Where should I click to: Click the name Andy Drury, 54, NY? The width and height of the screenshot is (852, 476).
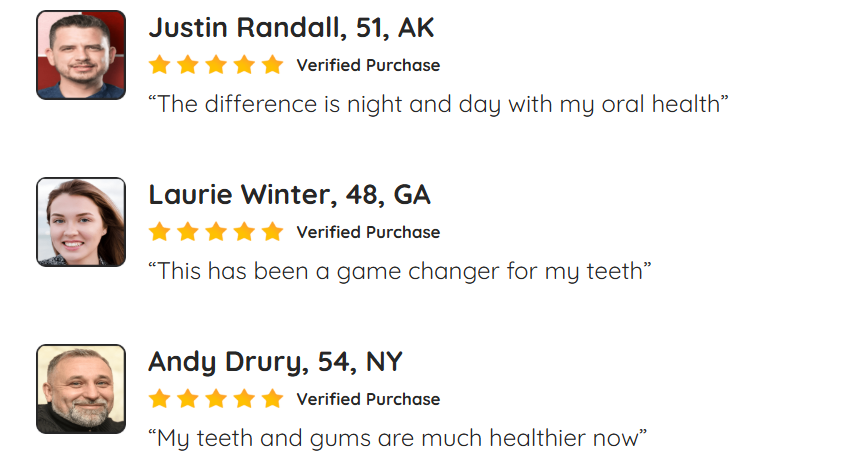(275, 362)
